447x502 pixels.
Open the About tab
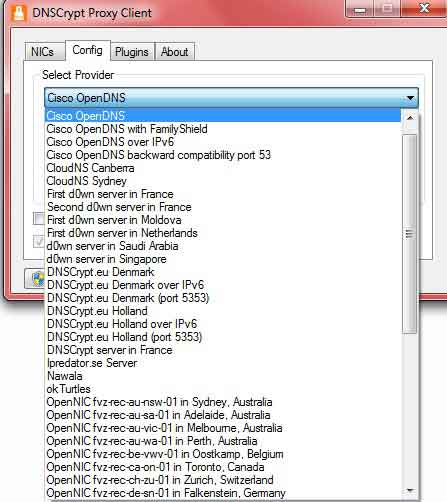pyautogui.click(x=175, y=52)
